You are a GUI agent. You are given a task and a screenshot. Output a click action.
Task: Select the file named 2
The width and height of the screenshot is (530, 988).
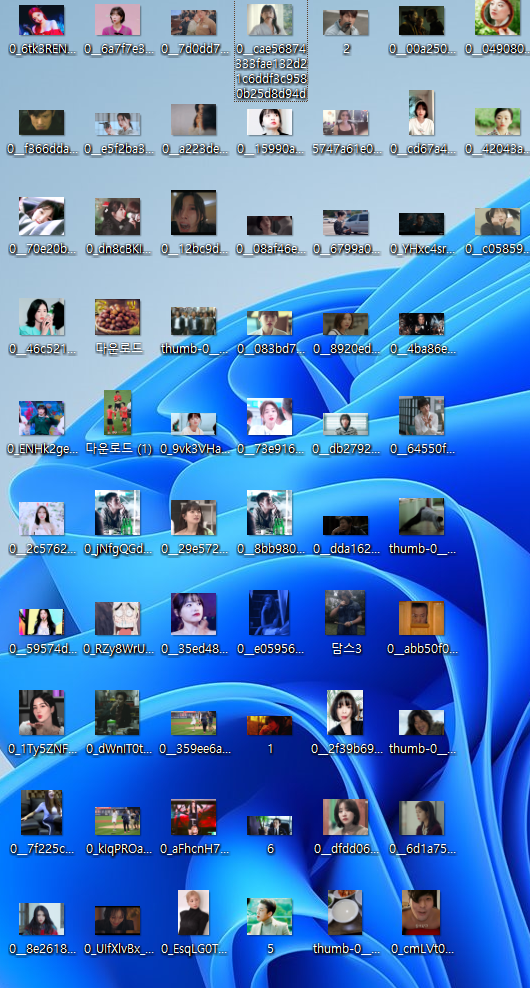click(346, 23)
